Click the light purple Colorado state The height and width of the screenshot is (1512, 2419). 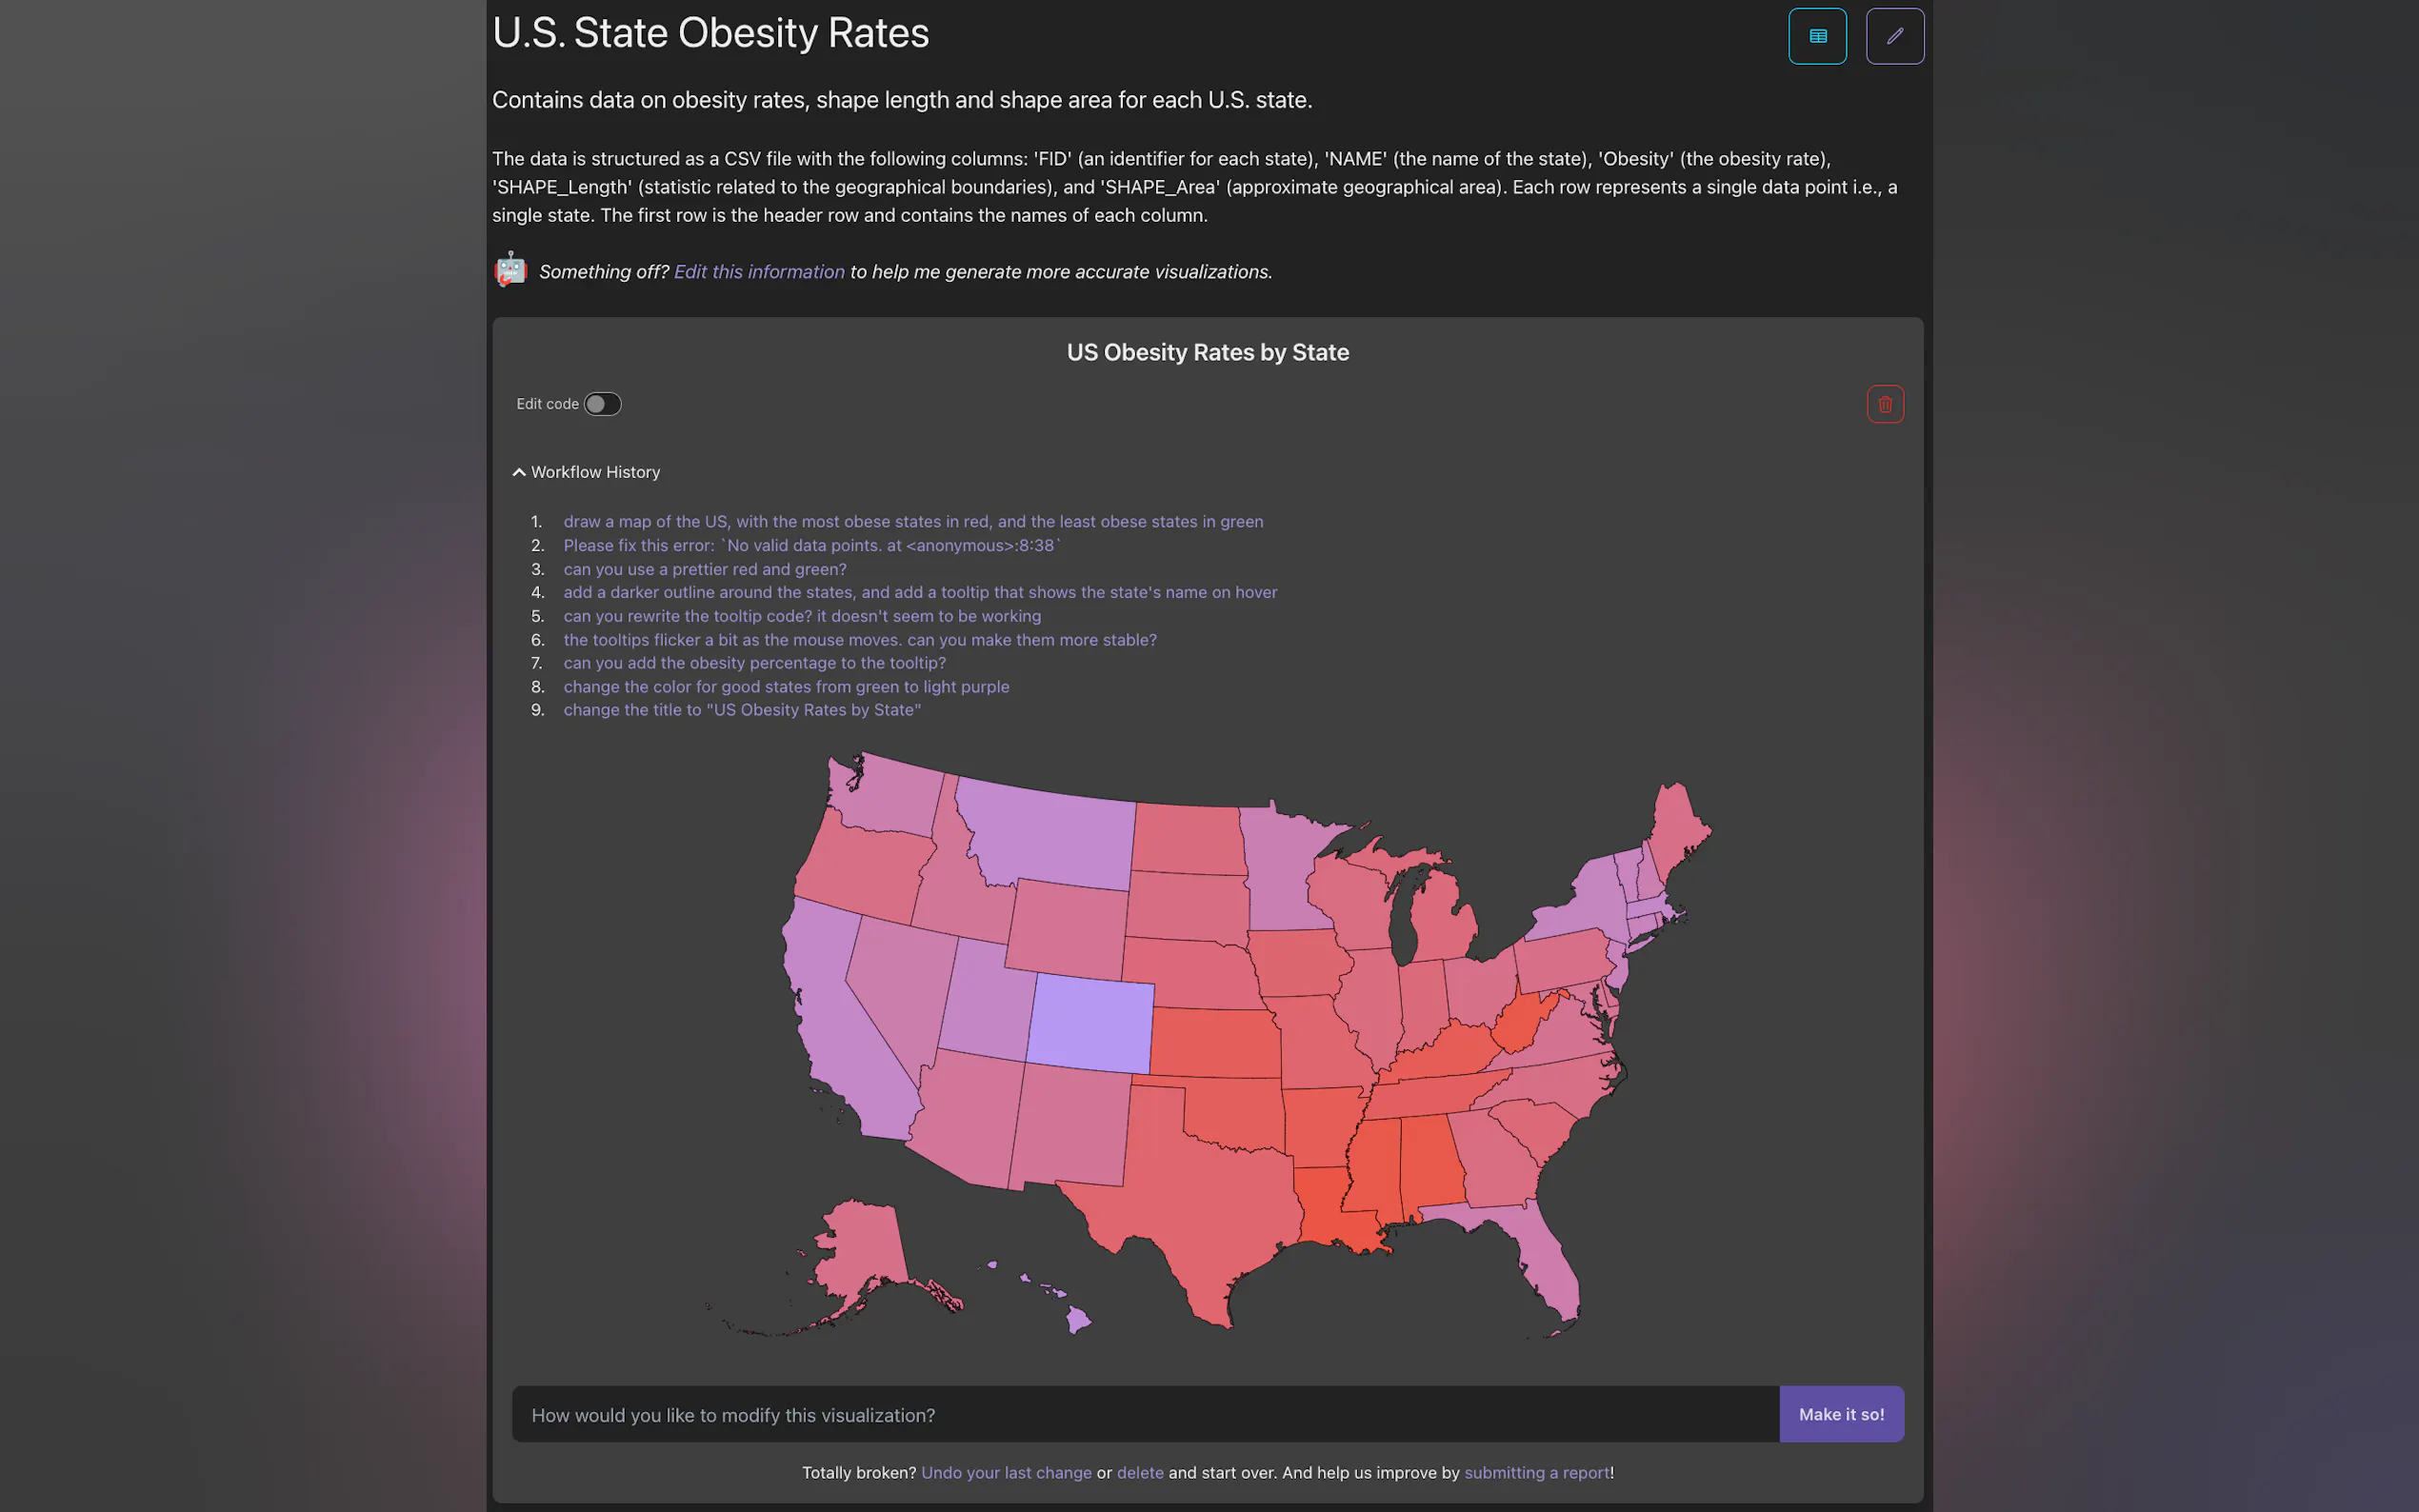(1090, 1022)
